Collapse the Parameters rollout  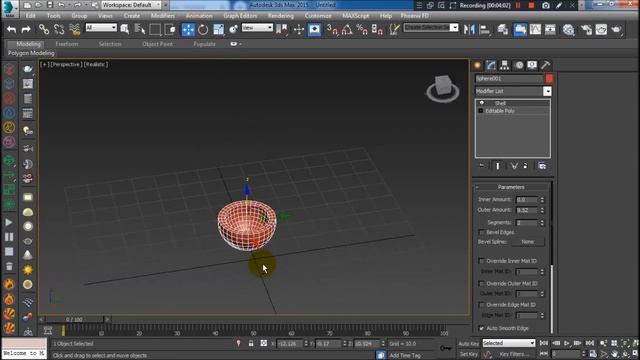coord(511,187)
